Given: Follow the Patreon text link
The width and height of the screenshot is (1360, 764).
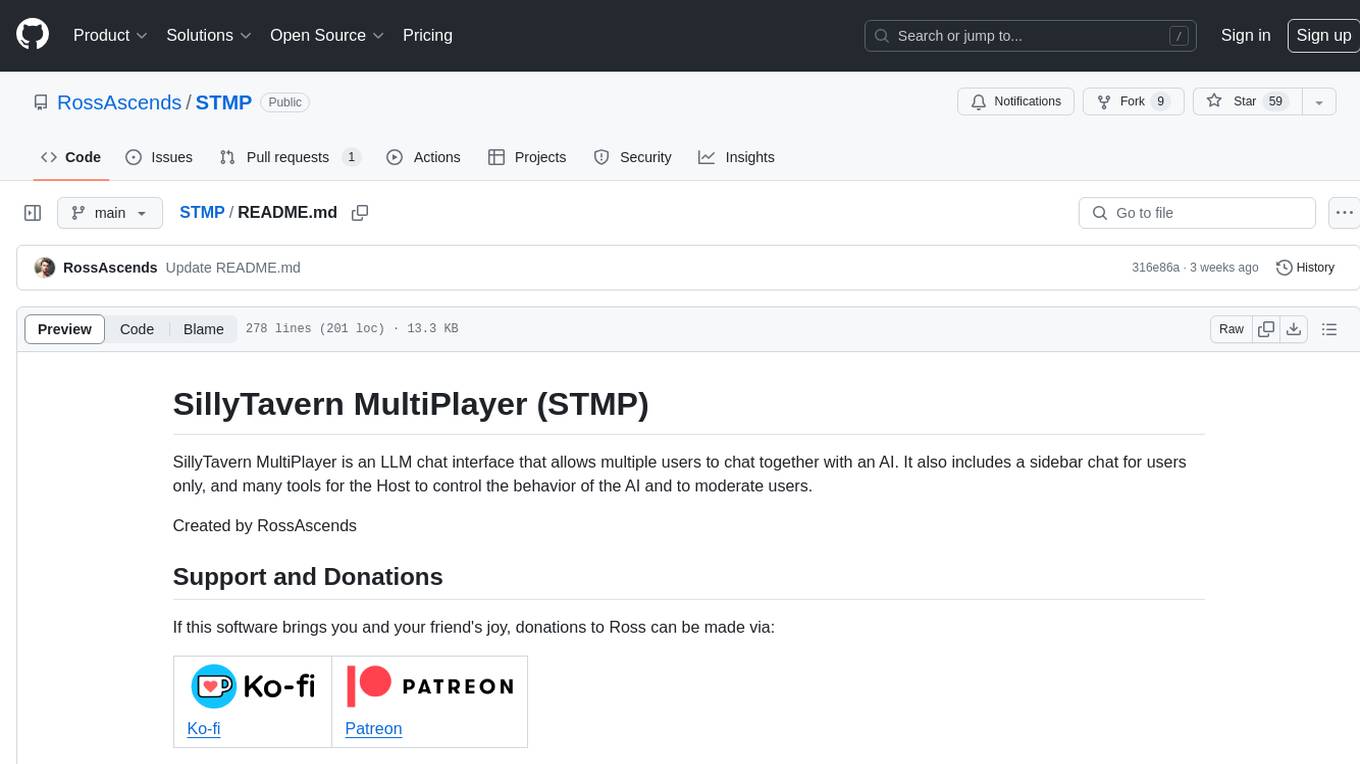Looking at the screenshot, I should [373, 728].
